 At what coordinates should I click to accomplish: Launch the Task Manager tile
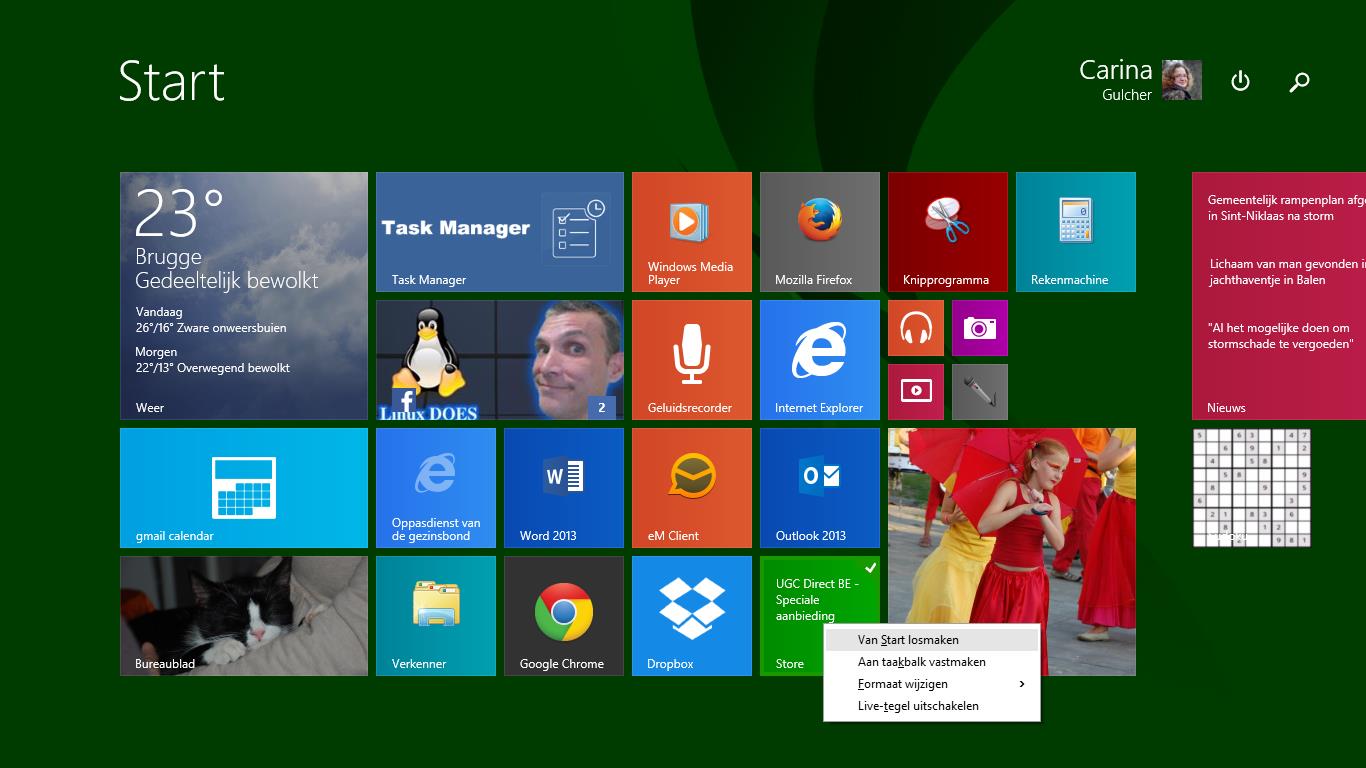(x=500, y=232)
